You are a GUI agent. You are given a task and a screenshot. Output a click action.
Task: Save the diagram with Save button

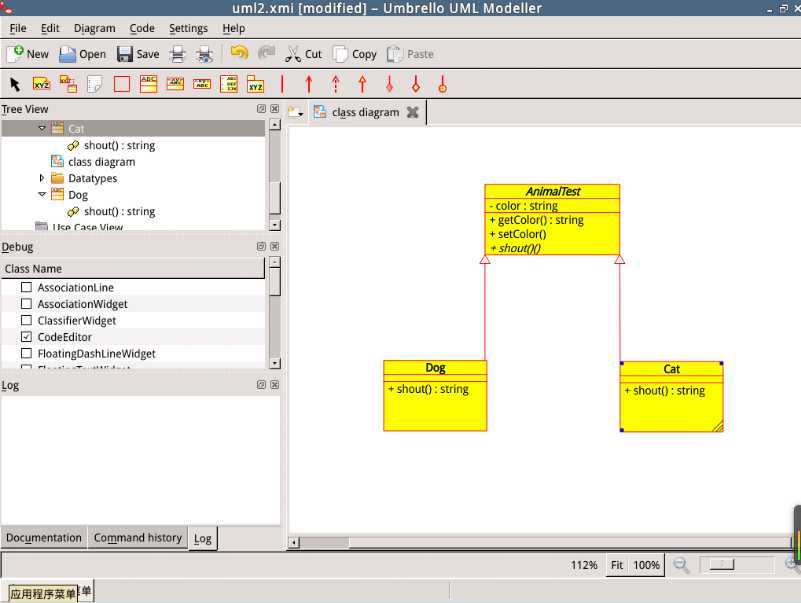tap(138, 54)
